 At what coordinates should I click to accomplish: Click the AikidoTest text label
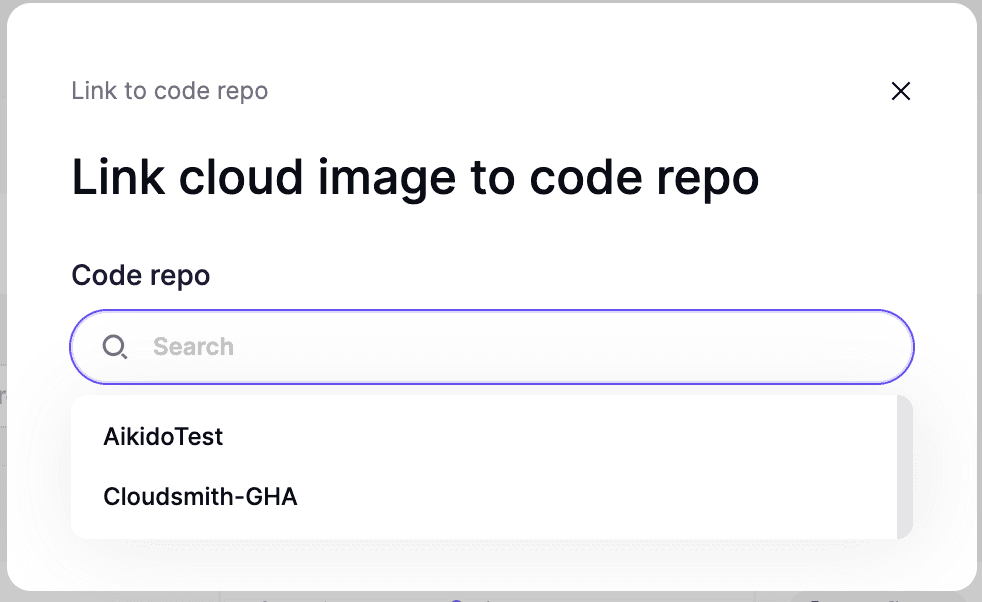(163, 437)
